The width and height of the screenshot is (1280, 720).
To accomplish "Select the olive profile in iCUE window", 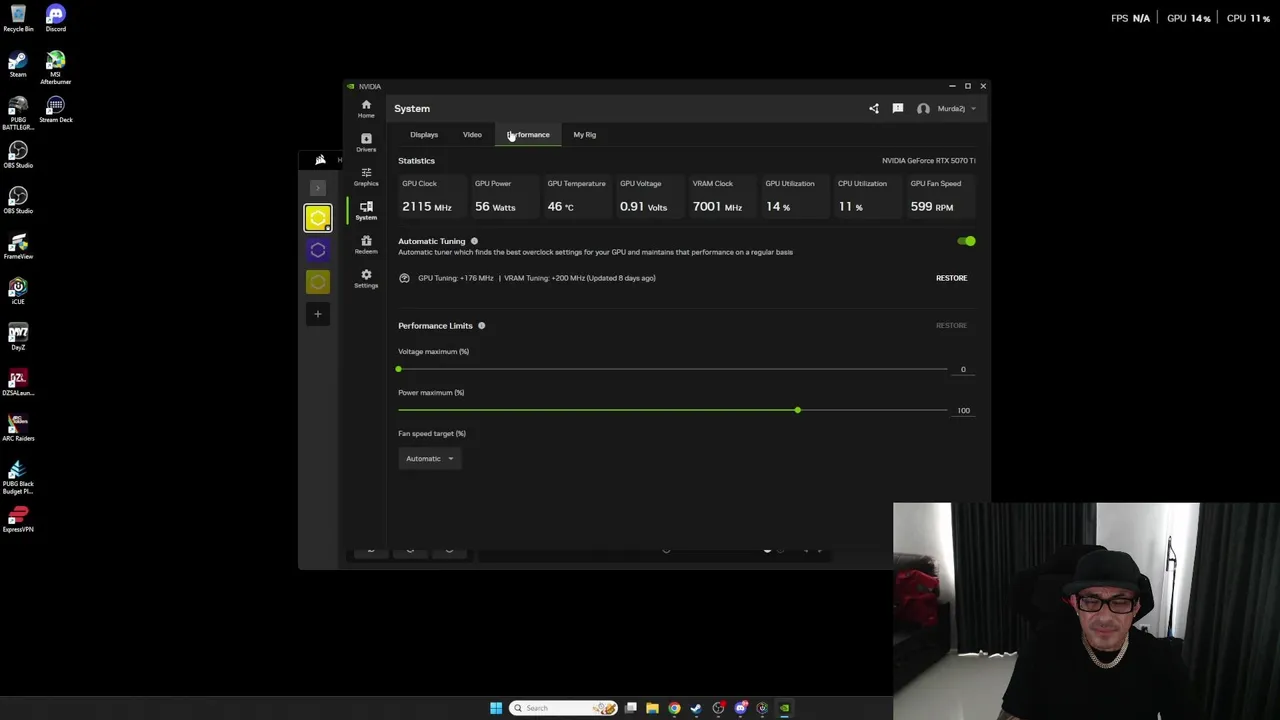I will point(318,282).
